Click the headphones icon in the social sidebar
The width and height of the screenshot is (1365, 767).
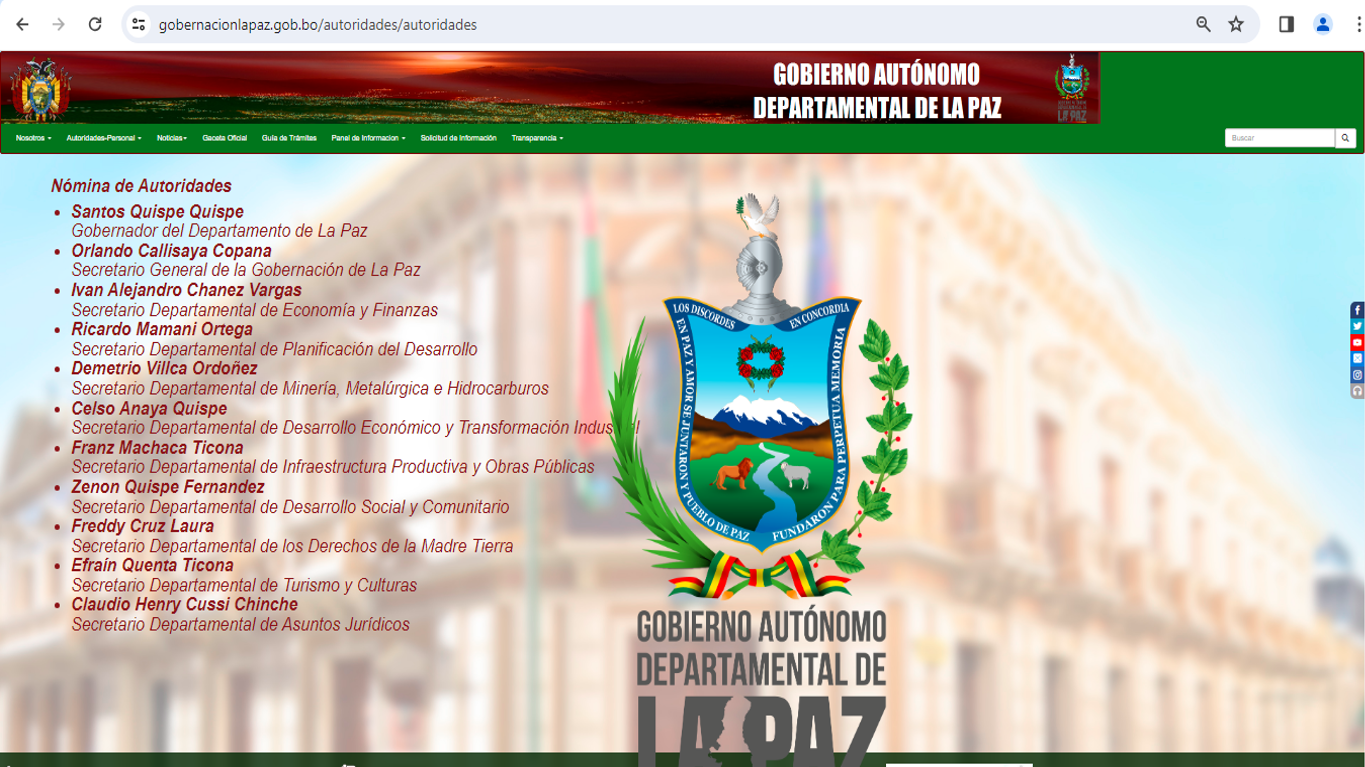(1357, 391)
